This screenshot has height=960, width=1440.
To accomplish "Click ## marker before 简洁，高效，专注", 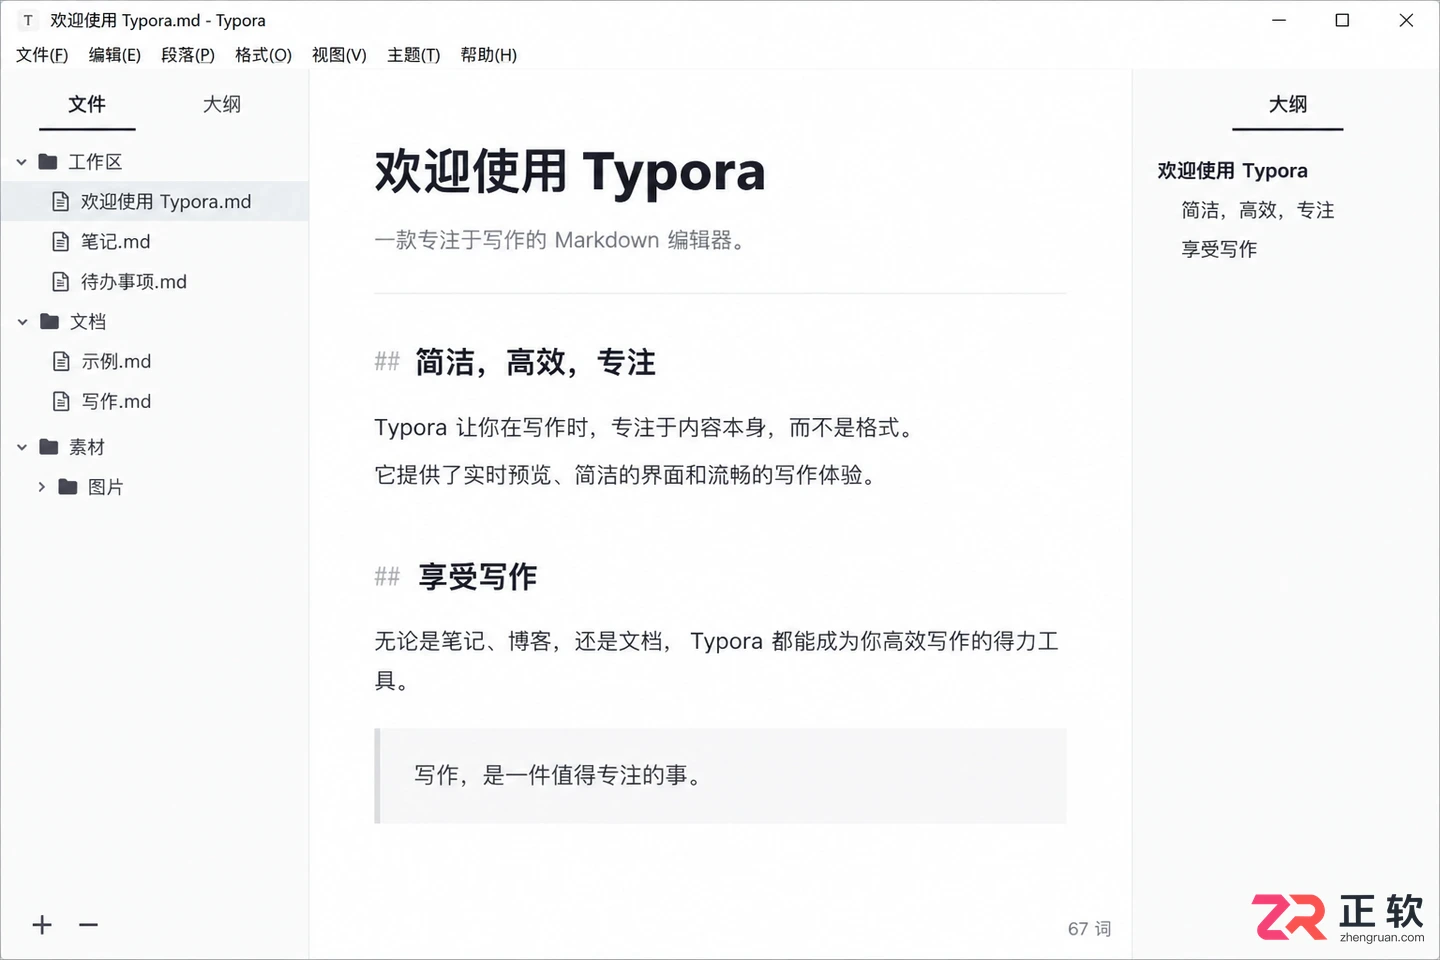I will (x=387, y=362).
